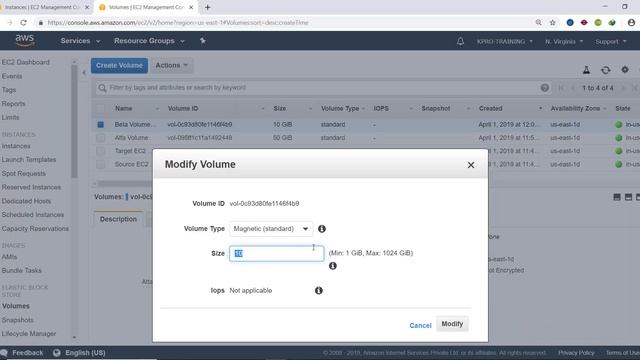Open Lifecycle Manager in the sidebar

[x=29, y=334]
